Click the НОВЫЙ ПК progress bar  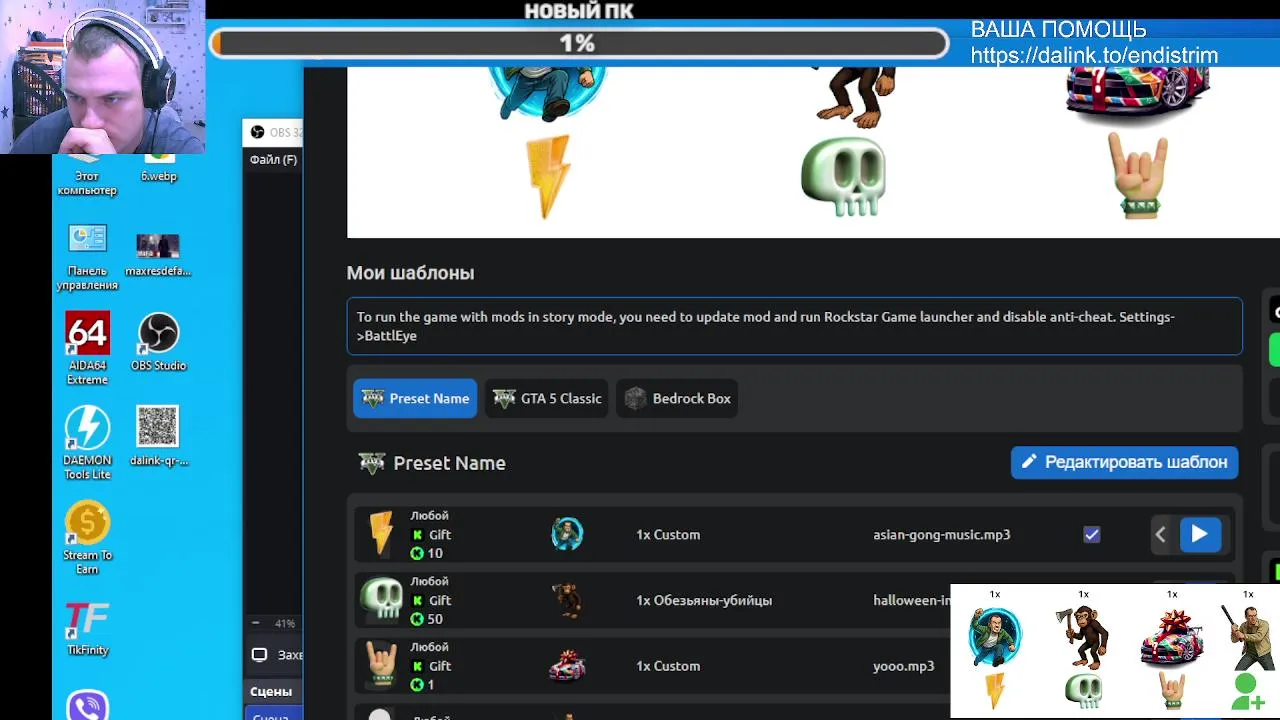(x=579, y=43)
